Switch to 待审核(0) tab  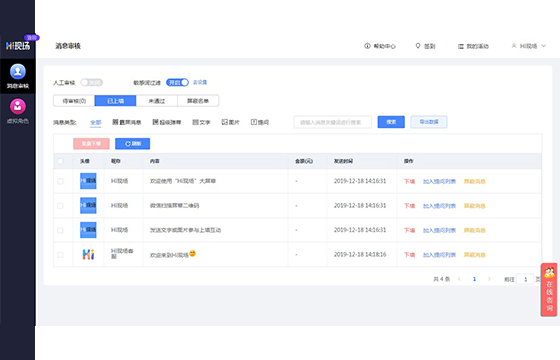click(x=74, y=101)
